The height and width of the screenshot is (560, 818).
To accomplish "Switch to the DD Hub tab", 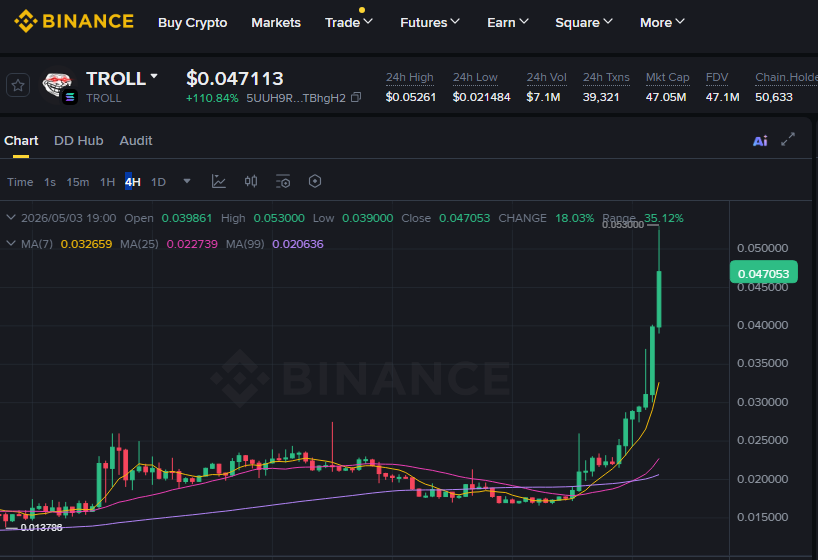I will (x=79, y=140).
